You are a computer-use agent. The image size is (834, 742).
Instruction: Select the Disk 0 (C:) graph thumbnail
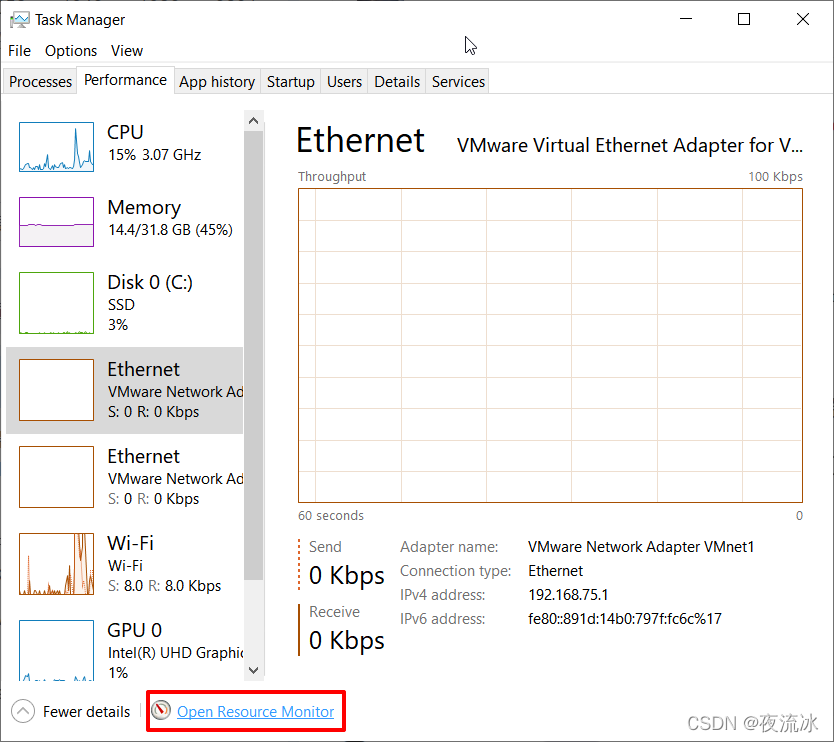tap(56, 303)
